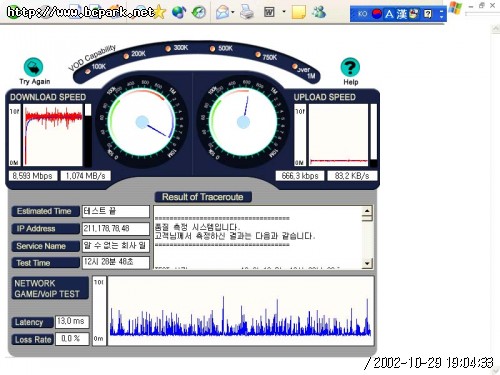Click the download speed graph

(x=53, y=135)
